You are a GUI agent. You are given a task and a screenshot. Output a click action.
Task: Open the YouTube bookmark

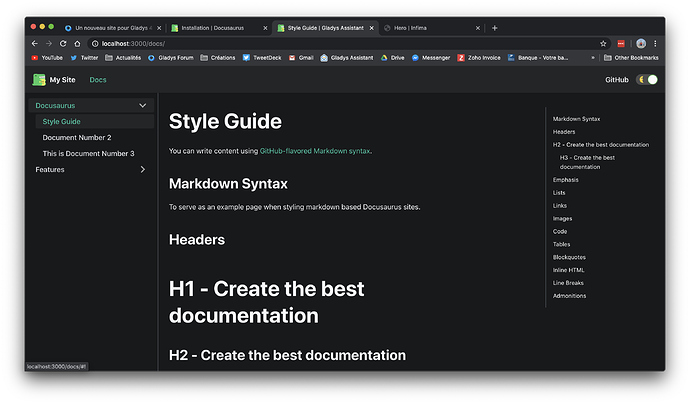(47, 58)
